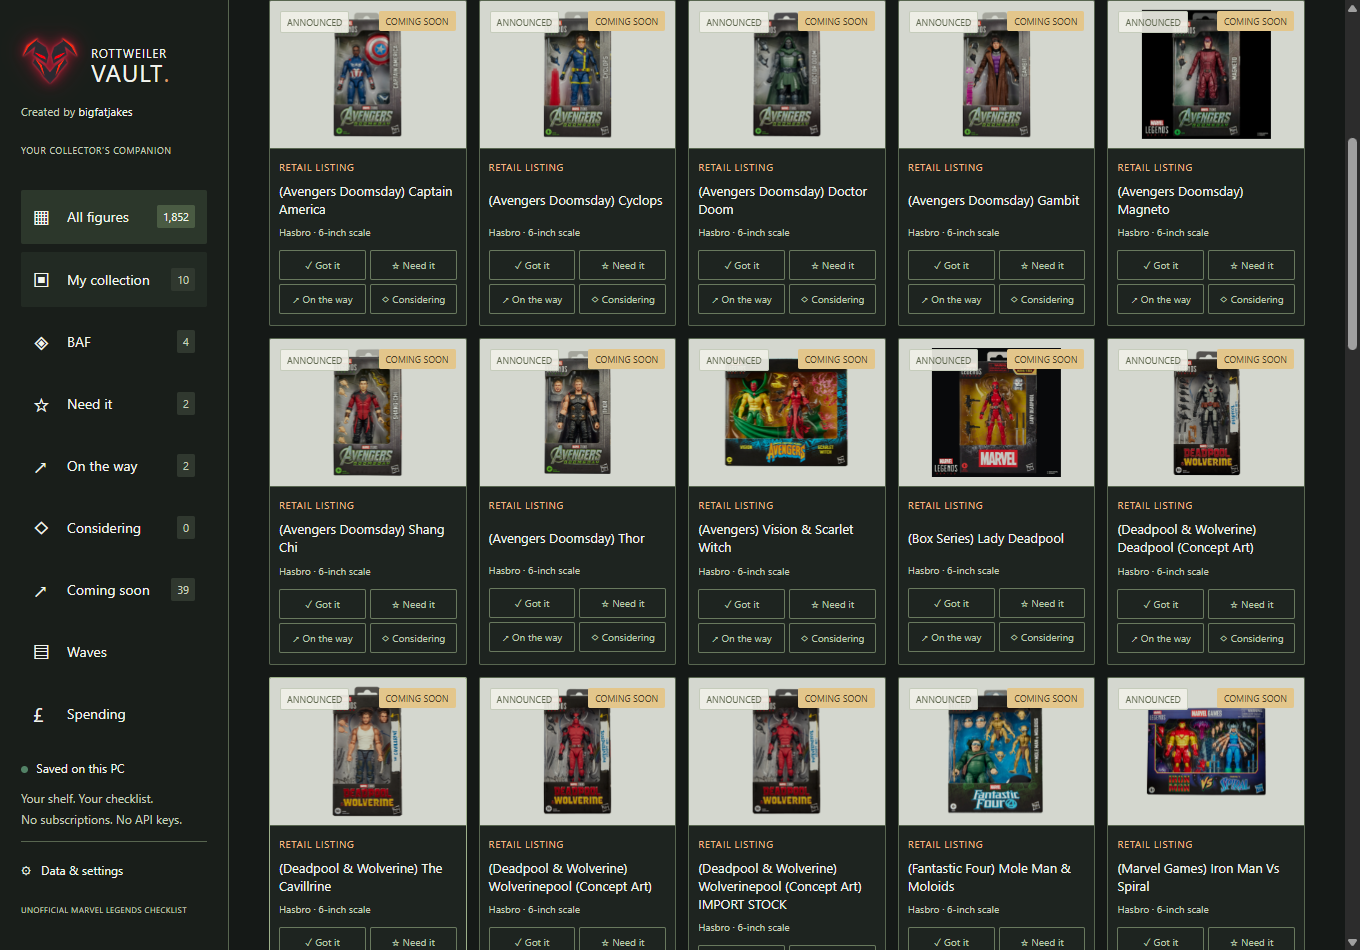Image resolution: width=1360 pixels, height=950 pixels.
Task: Mark Deadpool (Concept Art) as Need it
Action: click(1252, 604)
